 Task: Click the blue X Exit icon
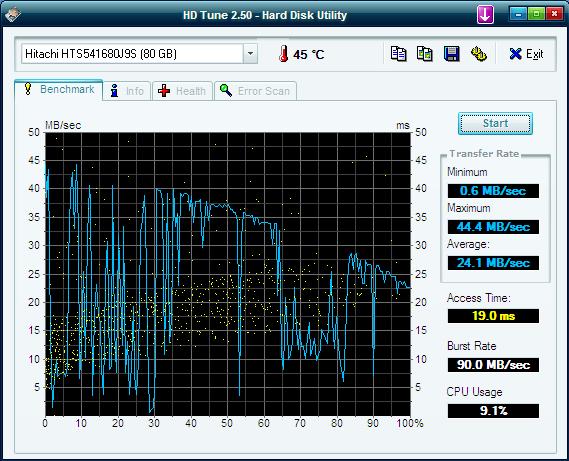coord(515,54)
